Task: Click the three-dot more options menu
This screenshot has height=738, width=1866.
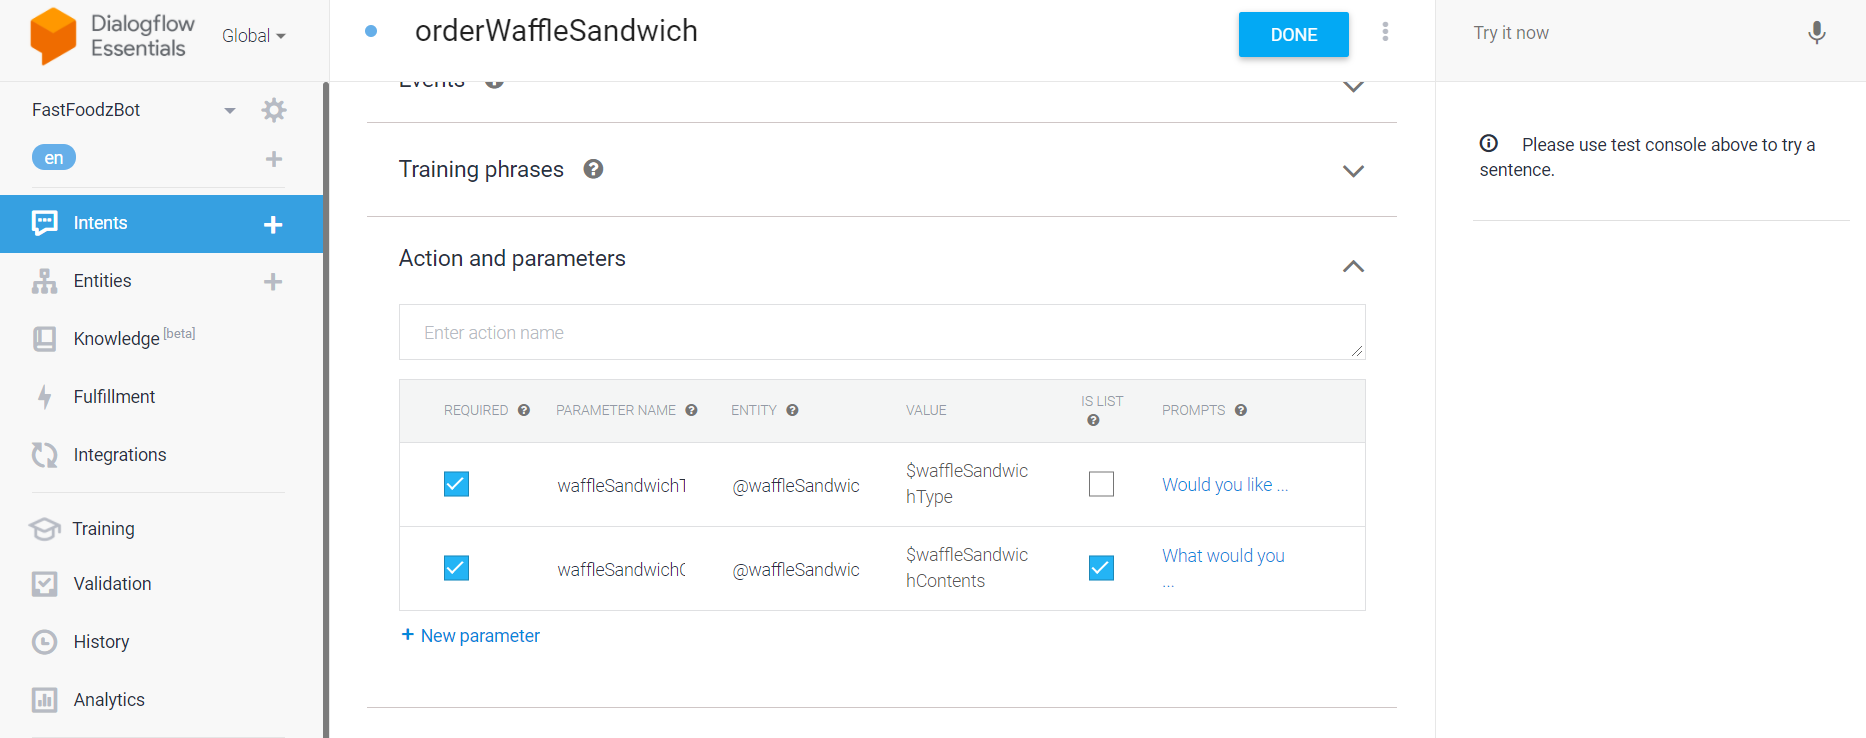Action: [x=1385, y=32]
